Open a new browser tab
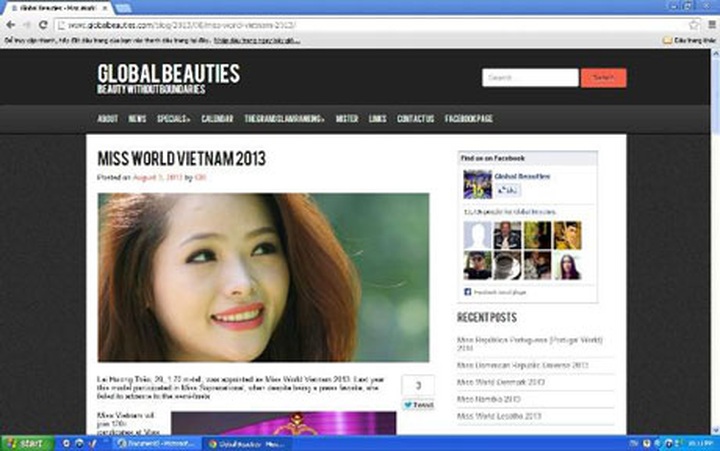Screen dimensions: 720x451 123,8
